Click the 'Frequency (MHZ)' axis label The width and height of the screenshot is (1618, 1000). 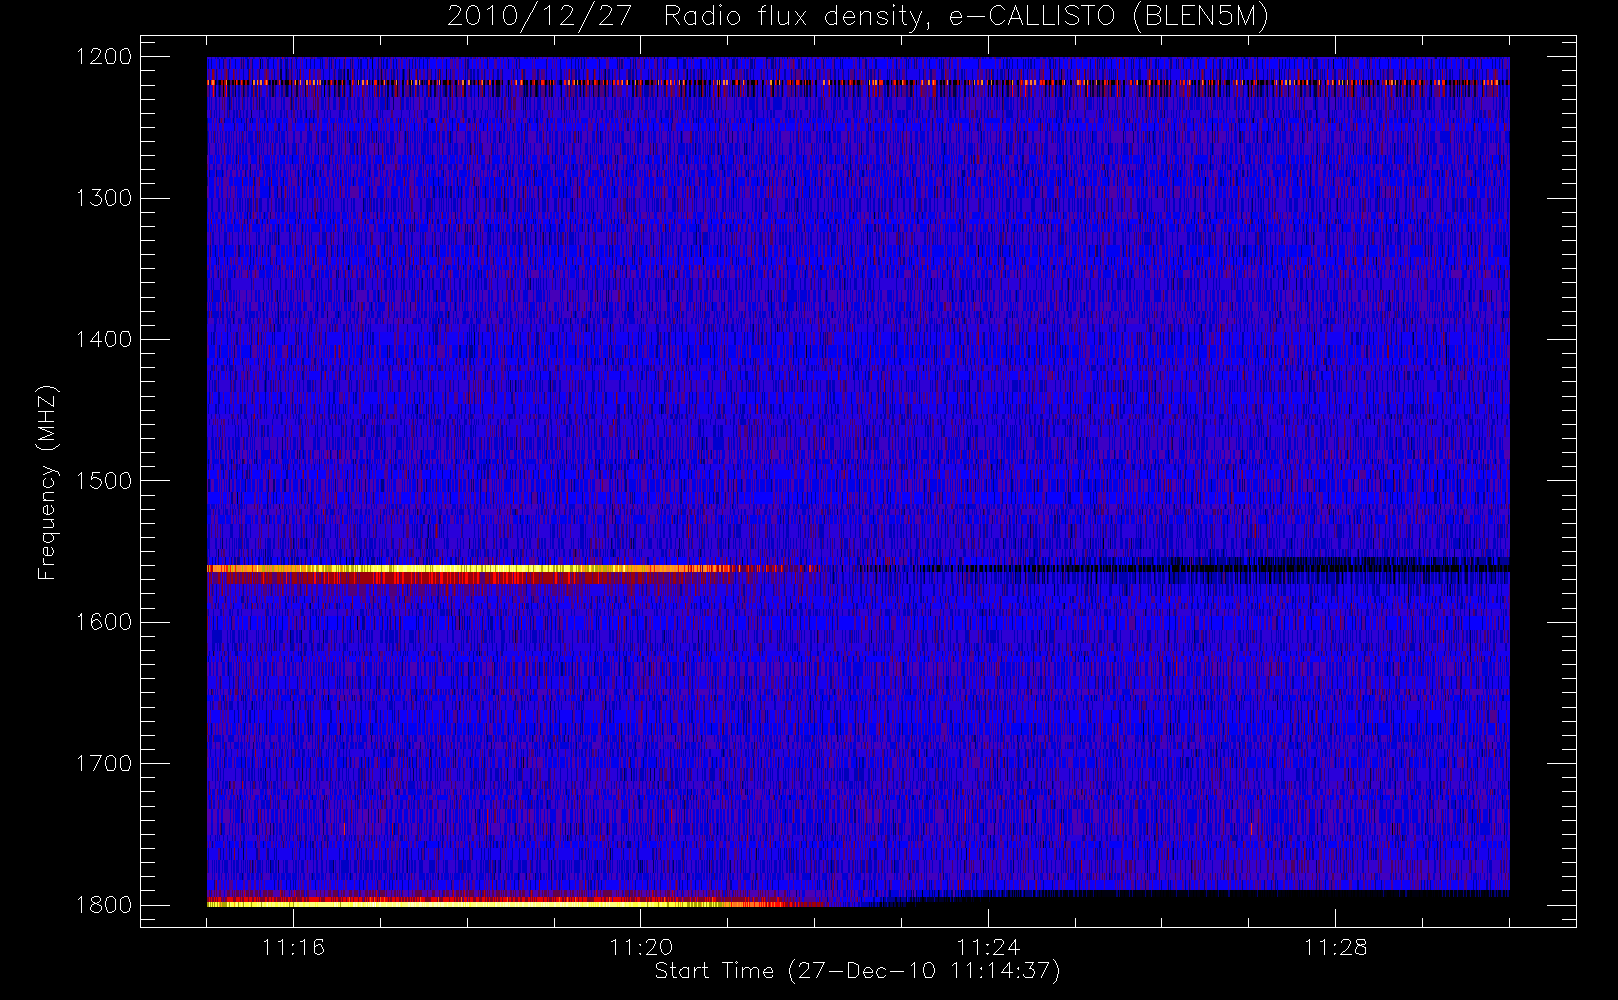47,482
